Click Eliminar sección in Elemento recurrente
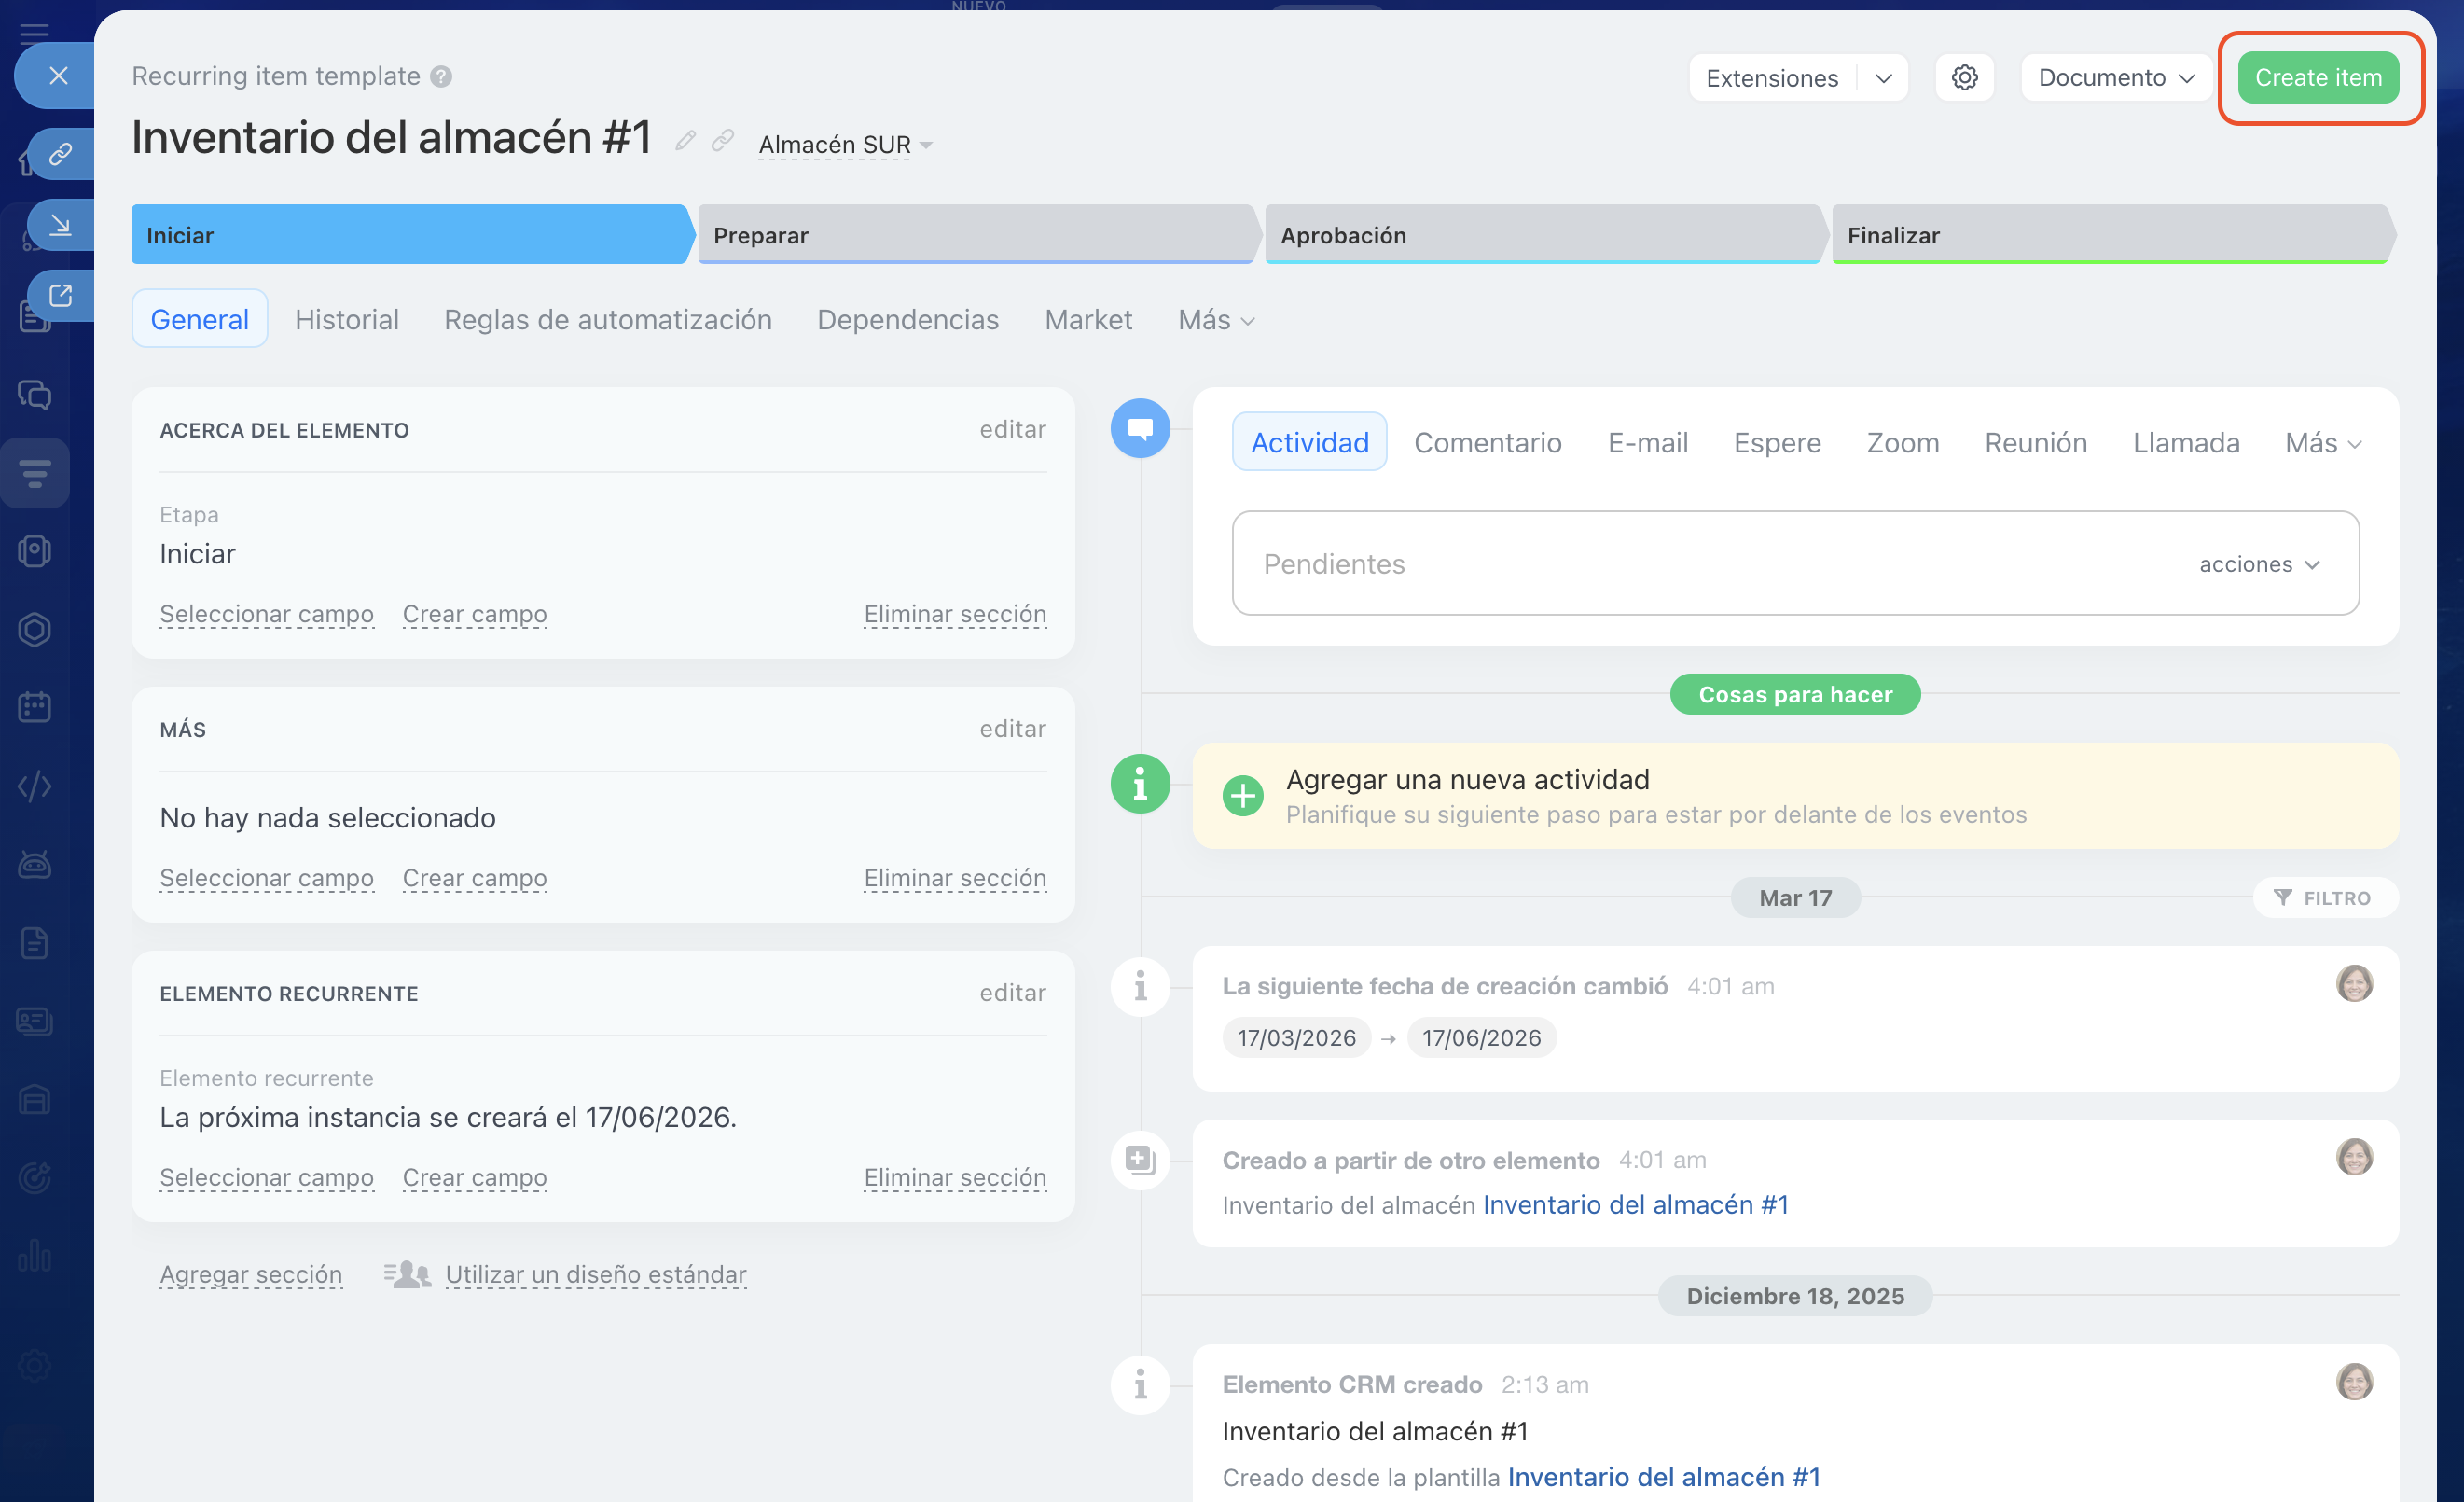 [x=954, y=1177]
